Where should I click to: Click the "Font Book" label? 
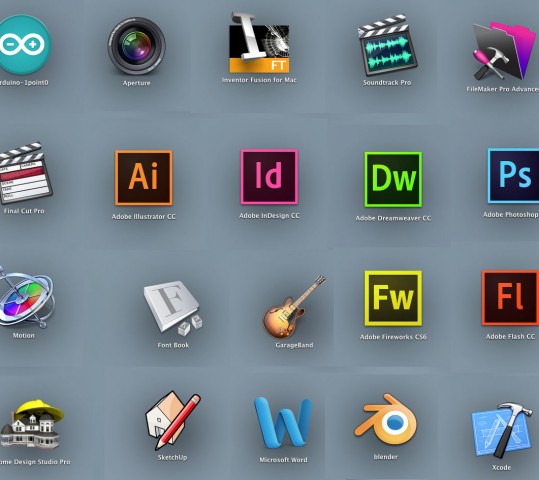173,345
